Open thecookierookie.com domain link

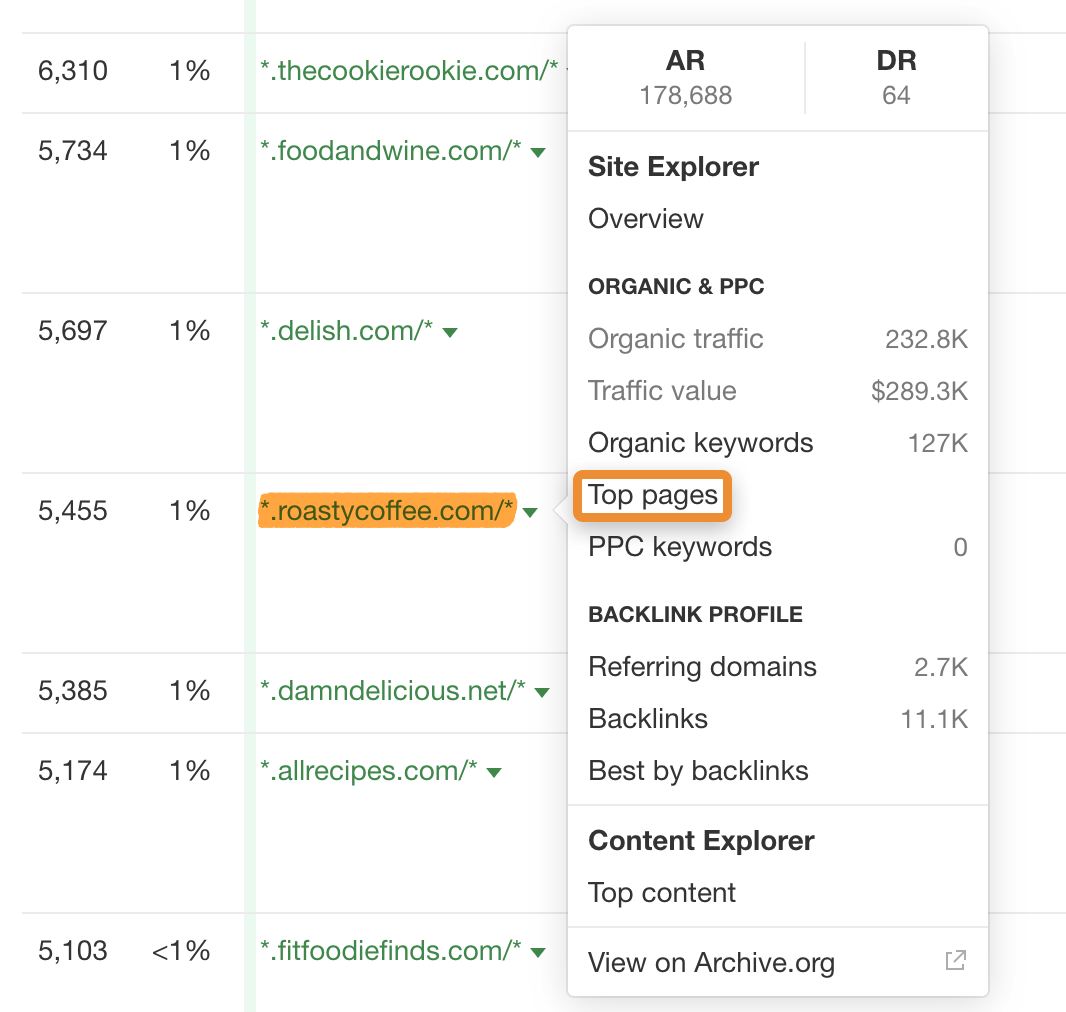click(x=409, y=71)
